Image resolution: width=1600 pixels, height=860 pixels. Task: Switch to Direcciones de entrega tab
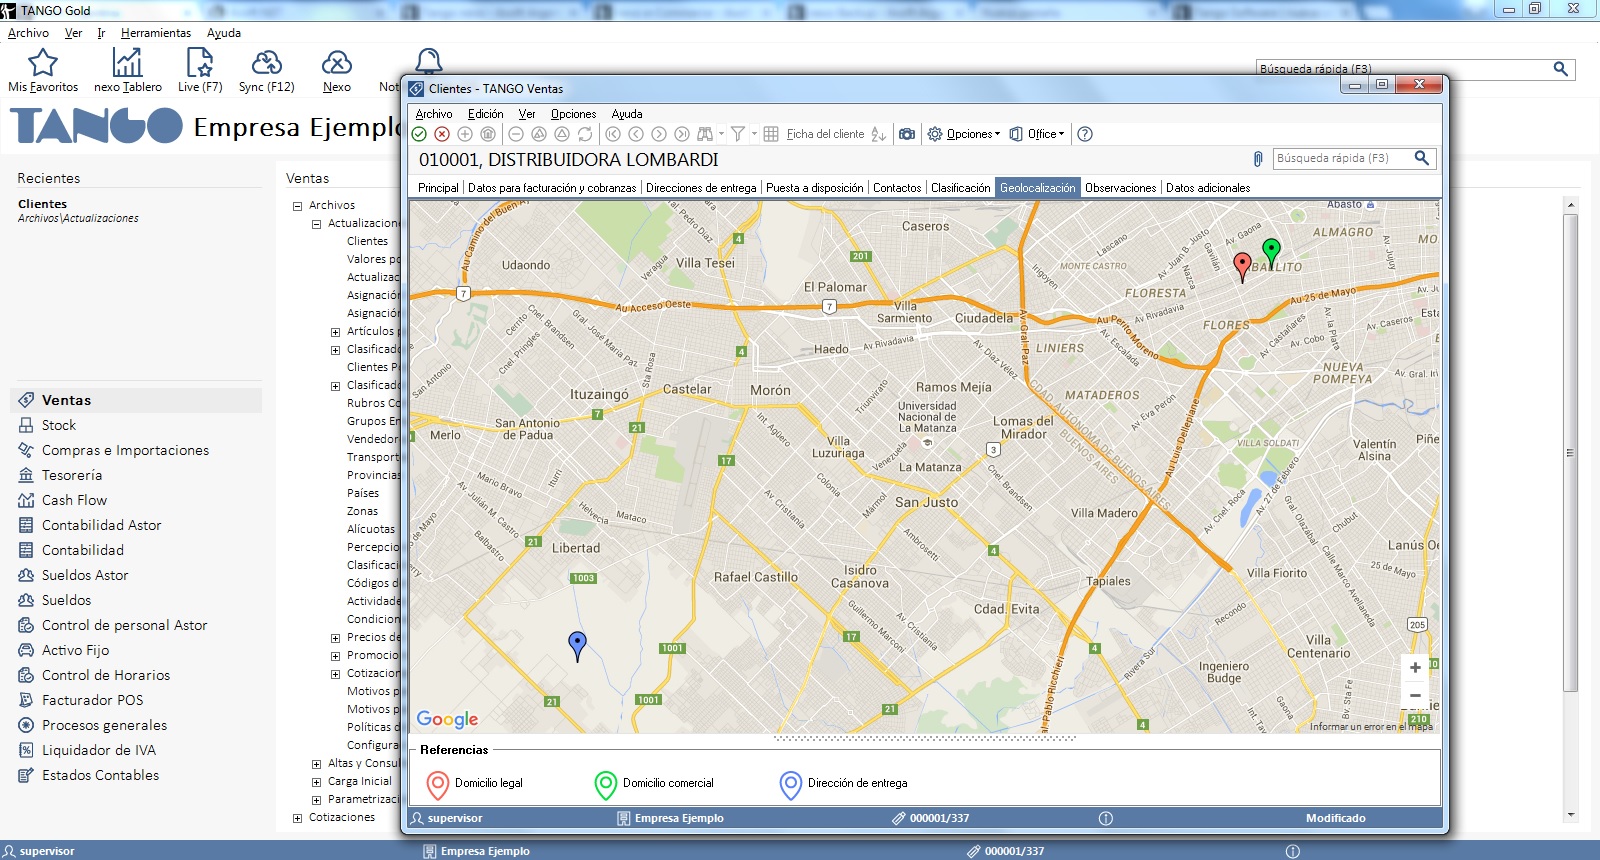(701, 188)
